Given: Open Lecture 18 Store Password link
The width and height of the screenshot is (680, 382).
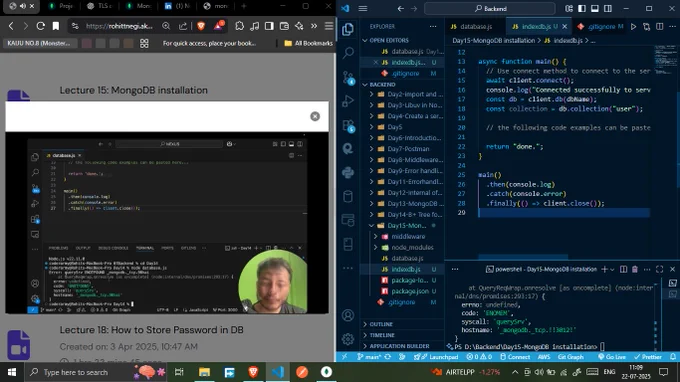Looking at the screenshot, I should [x=151, y=330].
